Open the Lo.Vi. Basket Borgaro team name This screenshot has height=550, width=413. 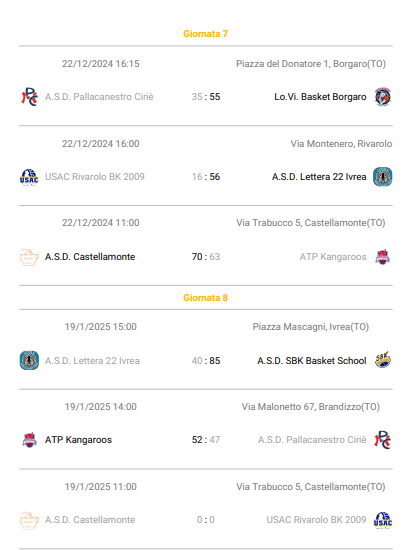tap(320, 97)
